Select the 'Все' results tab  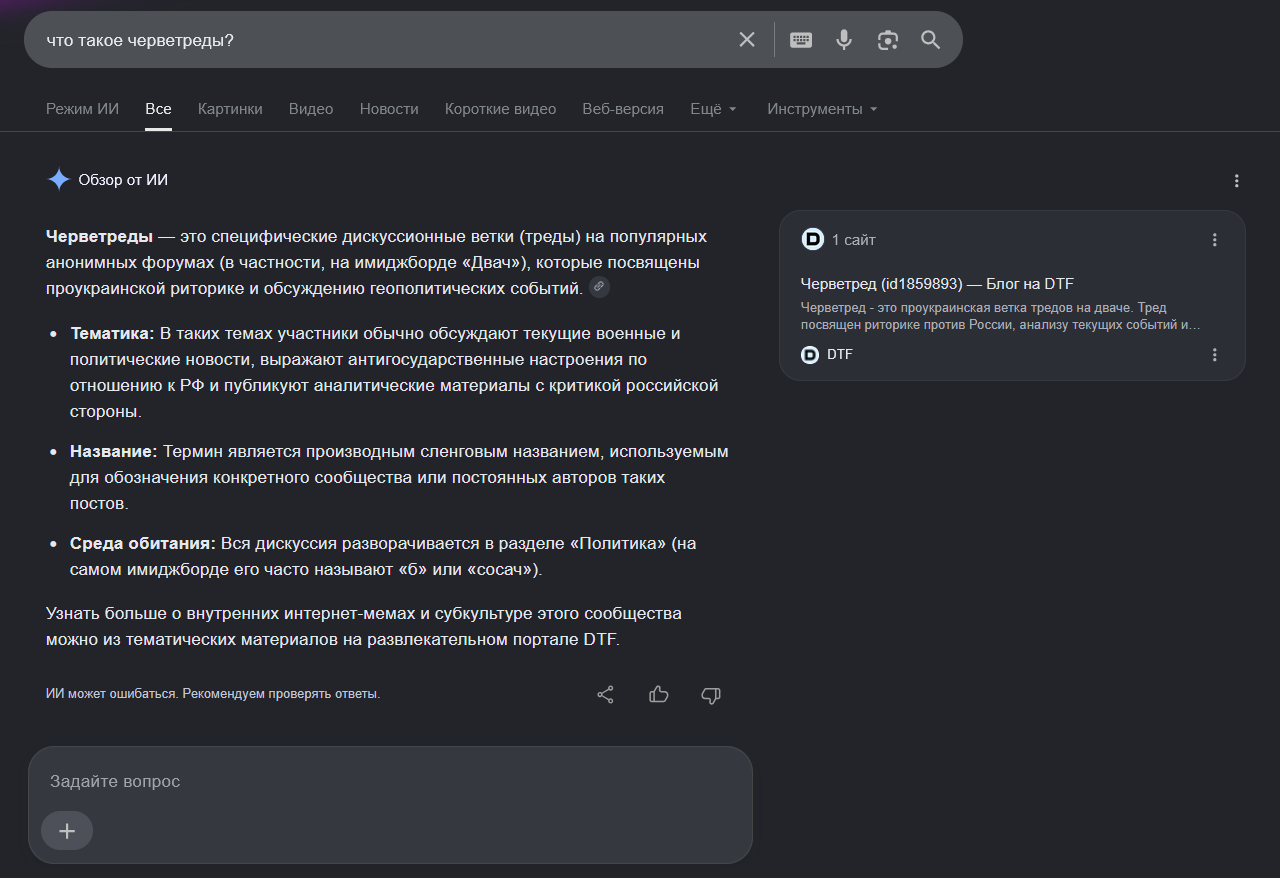158,109
